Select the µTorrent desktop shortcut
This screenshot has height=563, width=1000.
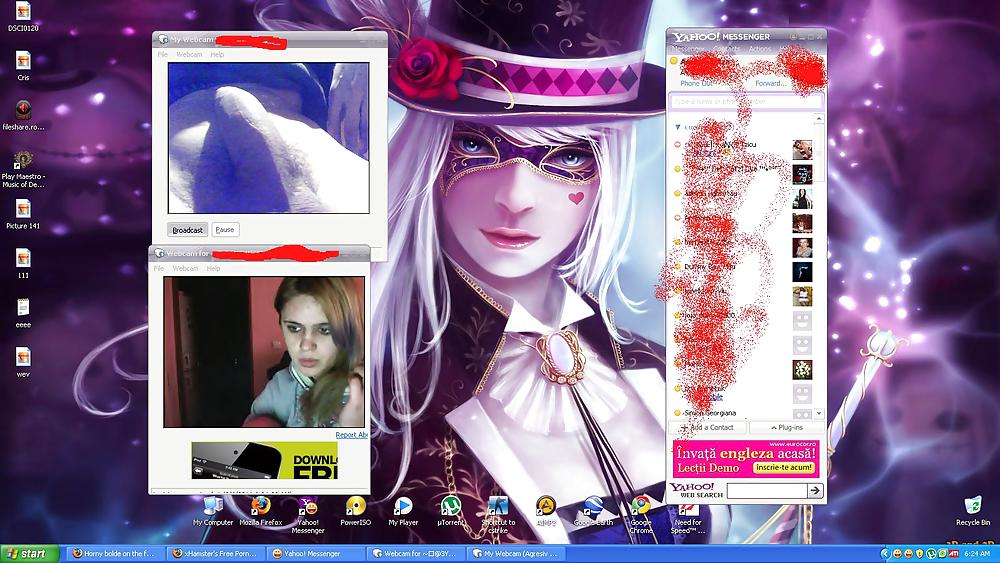pyautogui.click(x=450, y=511)
